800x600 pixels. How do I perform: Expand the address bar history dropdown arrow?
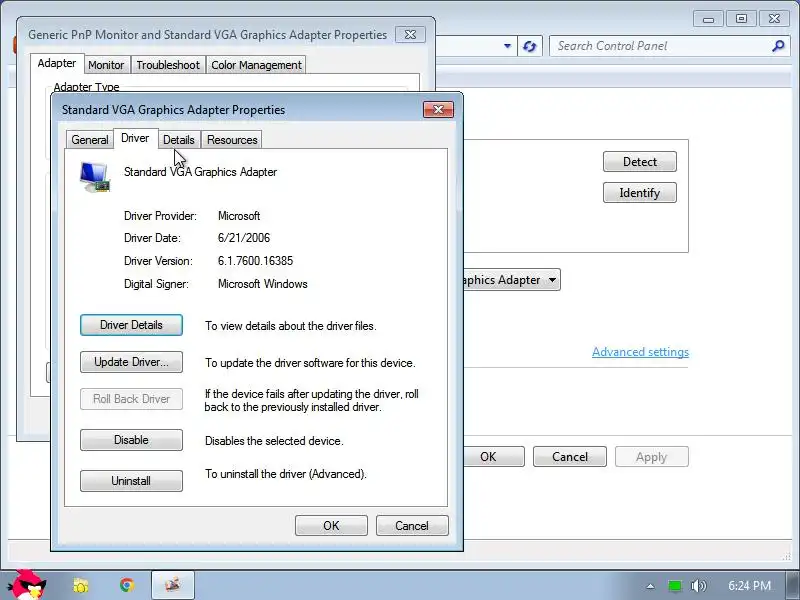click(x=507, y=46)
